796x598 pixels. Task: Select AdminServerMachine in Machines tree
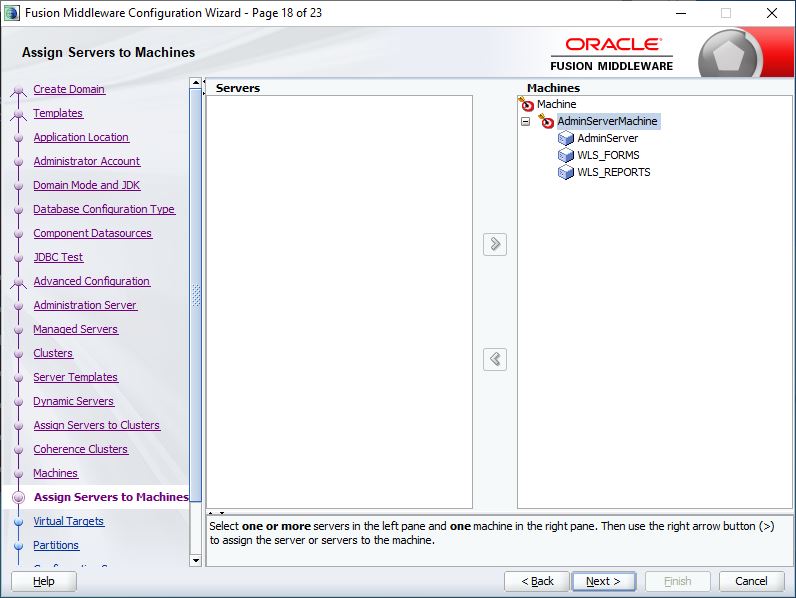point(607,121)
